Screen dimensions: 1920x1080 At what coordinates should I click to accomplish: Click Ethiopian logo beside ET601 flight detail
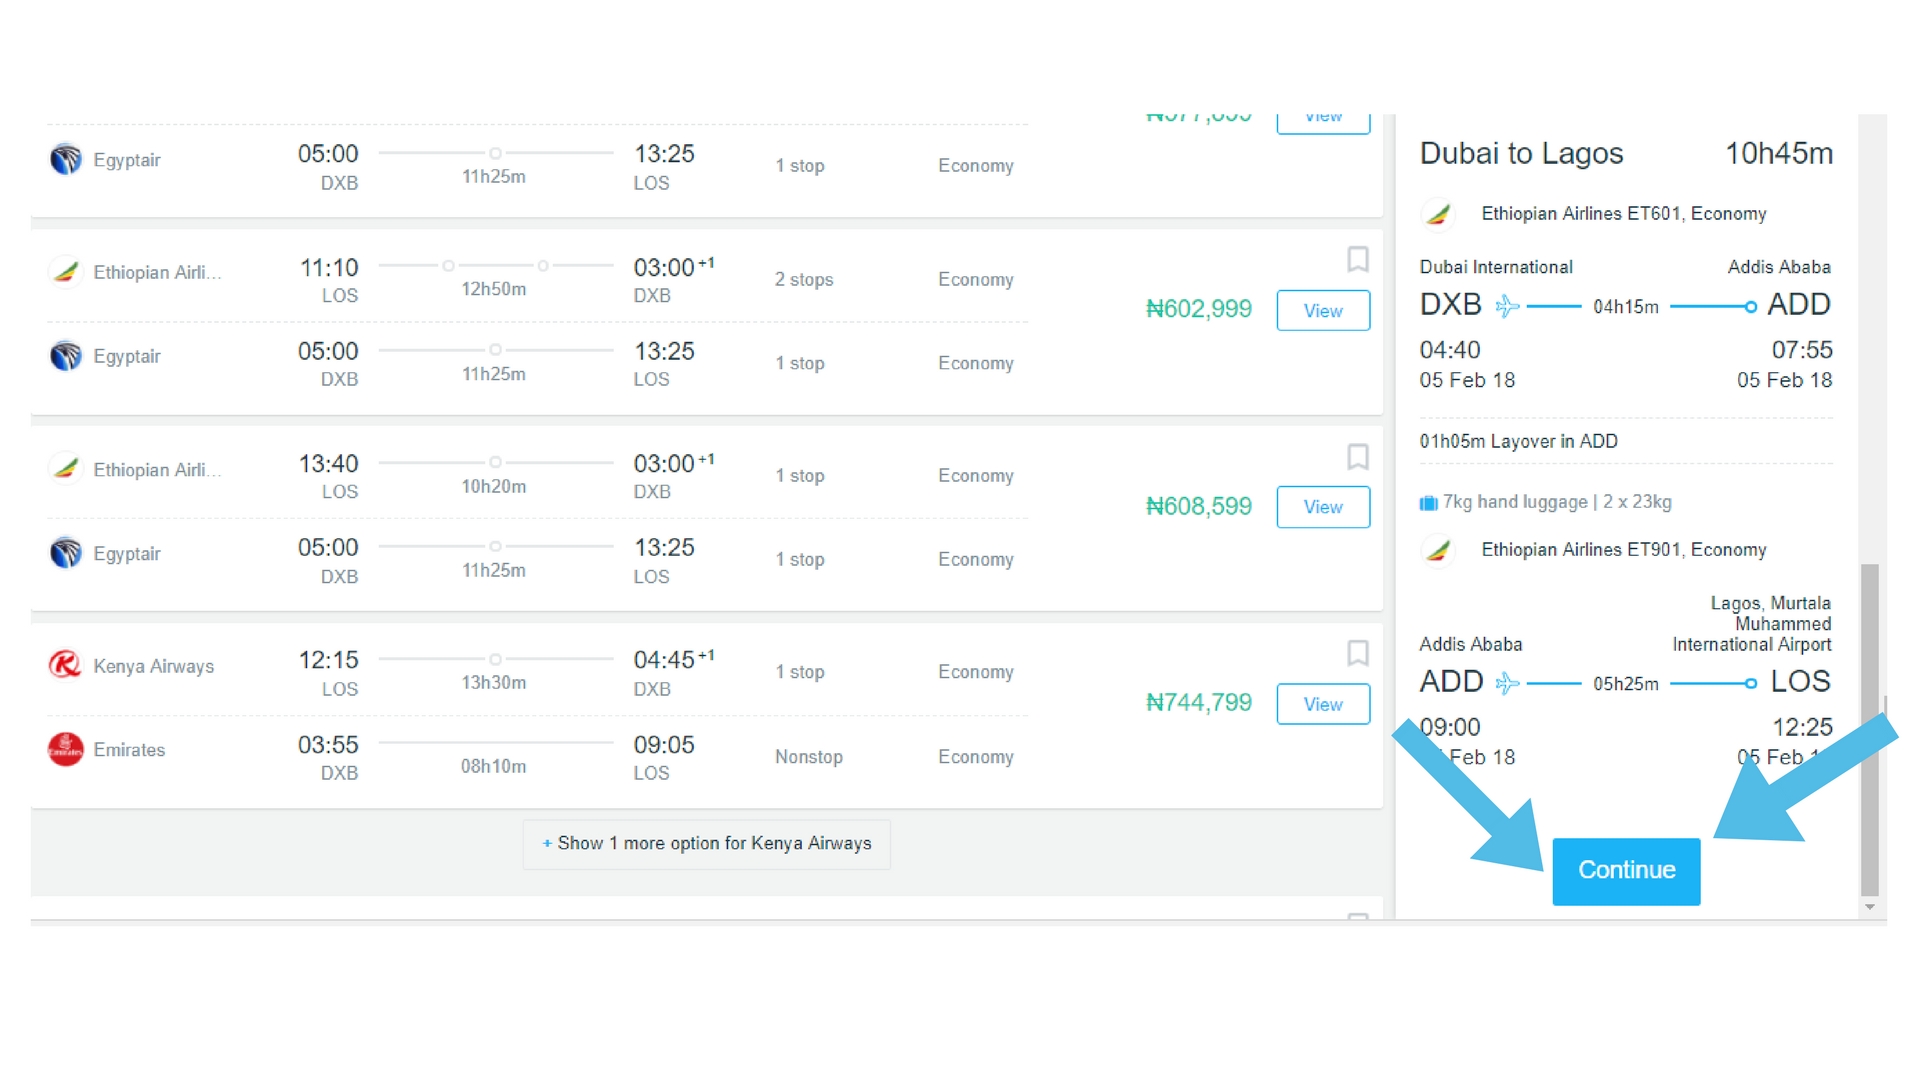1438,213
